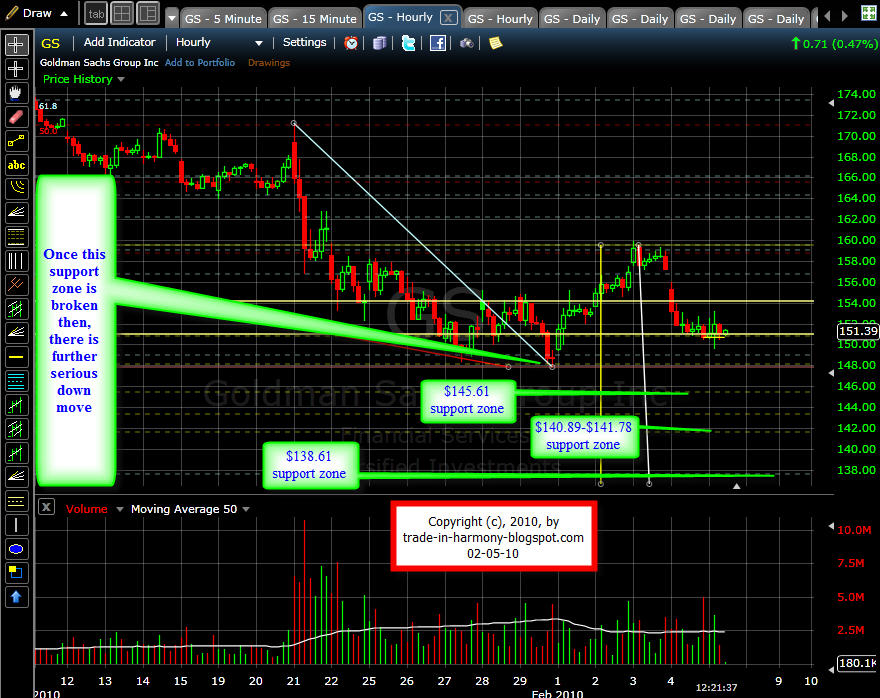Select the hand pan tool
880x698 pixels.
[x=16, y=93]
